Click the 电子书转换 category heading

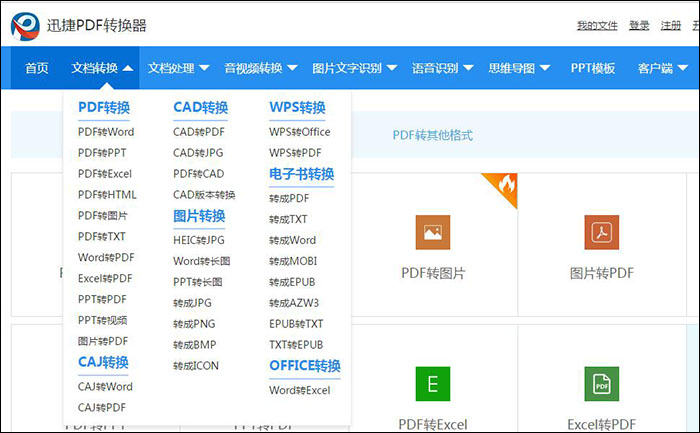pos(301,174)
